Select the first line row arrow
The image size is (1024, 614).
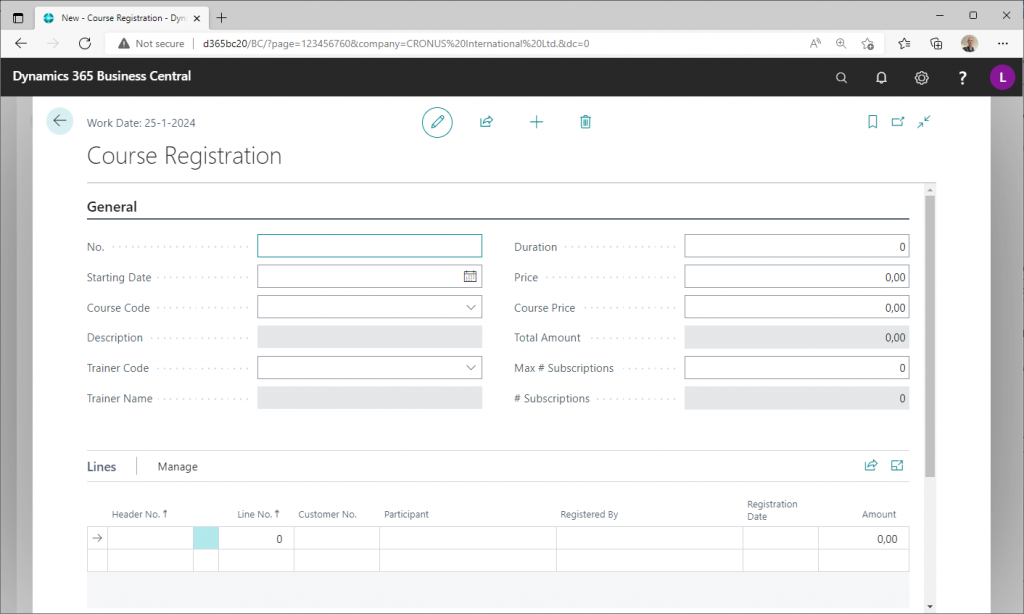[x=97, y=538]
